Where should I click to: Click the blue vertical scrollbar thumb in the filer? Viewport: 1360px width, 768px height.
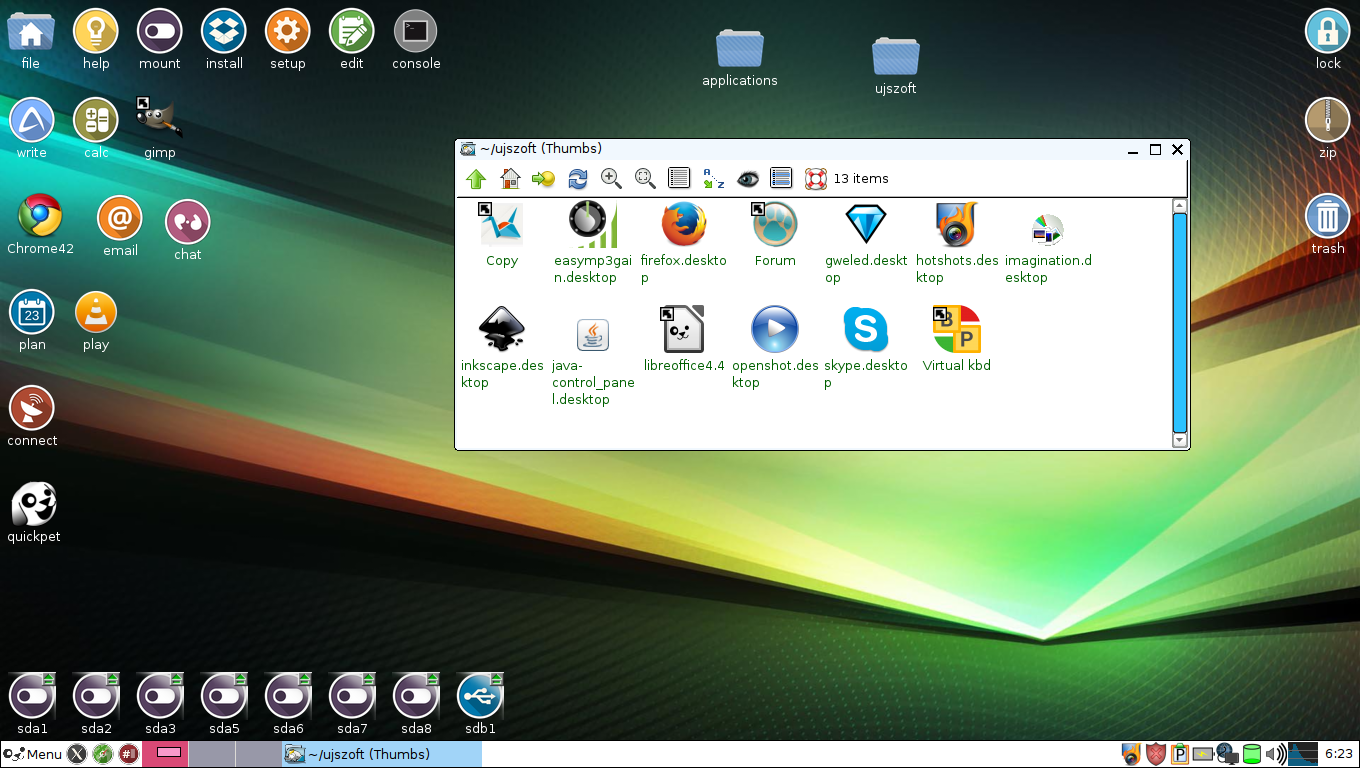pyautogui.click(x=1179, y=322)
